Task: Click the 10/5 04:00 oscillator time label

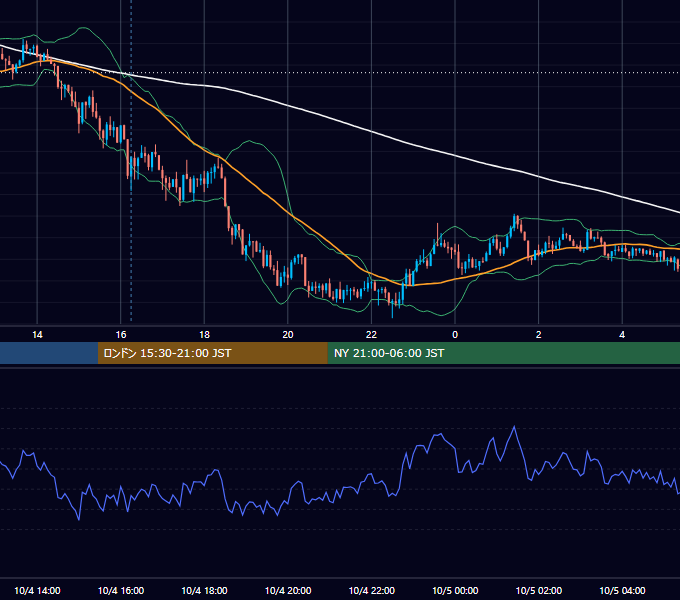Action: pyautogui.click(x=622, y=590)
